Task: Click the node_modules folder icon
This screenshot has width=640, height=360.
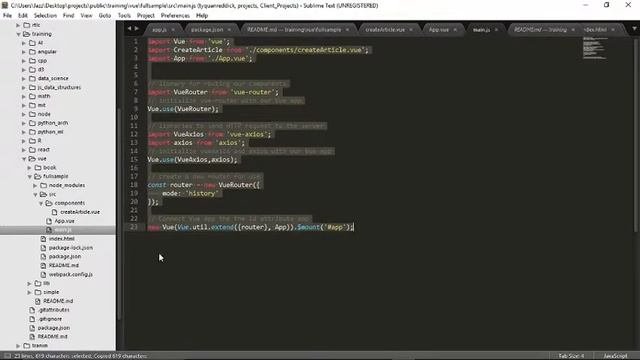Action: tap(44, 185)
